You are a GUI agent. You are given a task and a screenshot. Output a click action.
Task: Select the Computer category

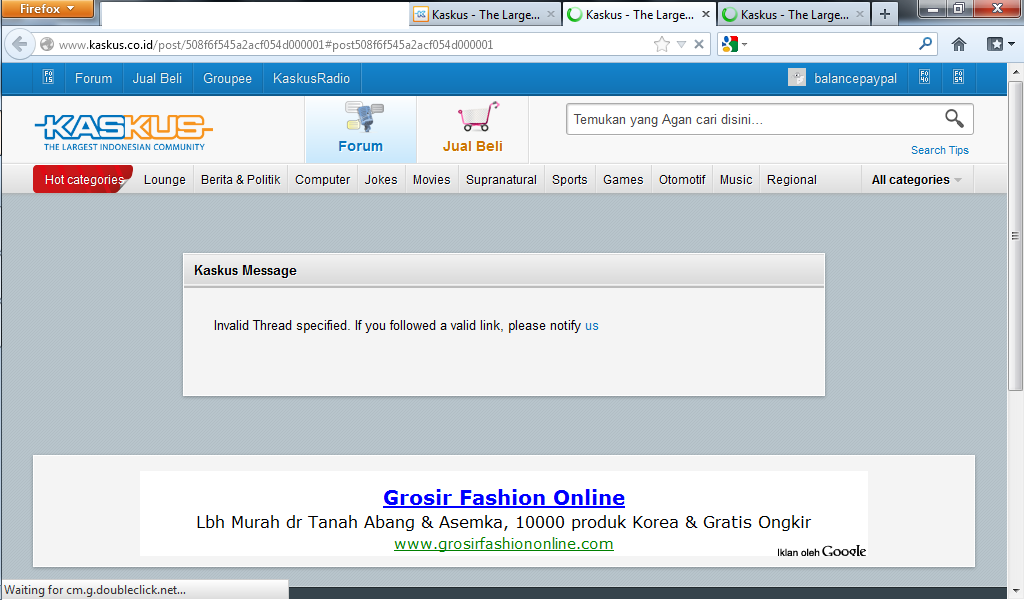click(322, 180)
